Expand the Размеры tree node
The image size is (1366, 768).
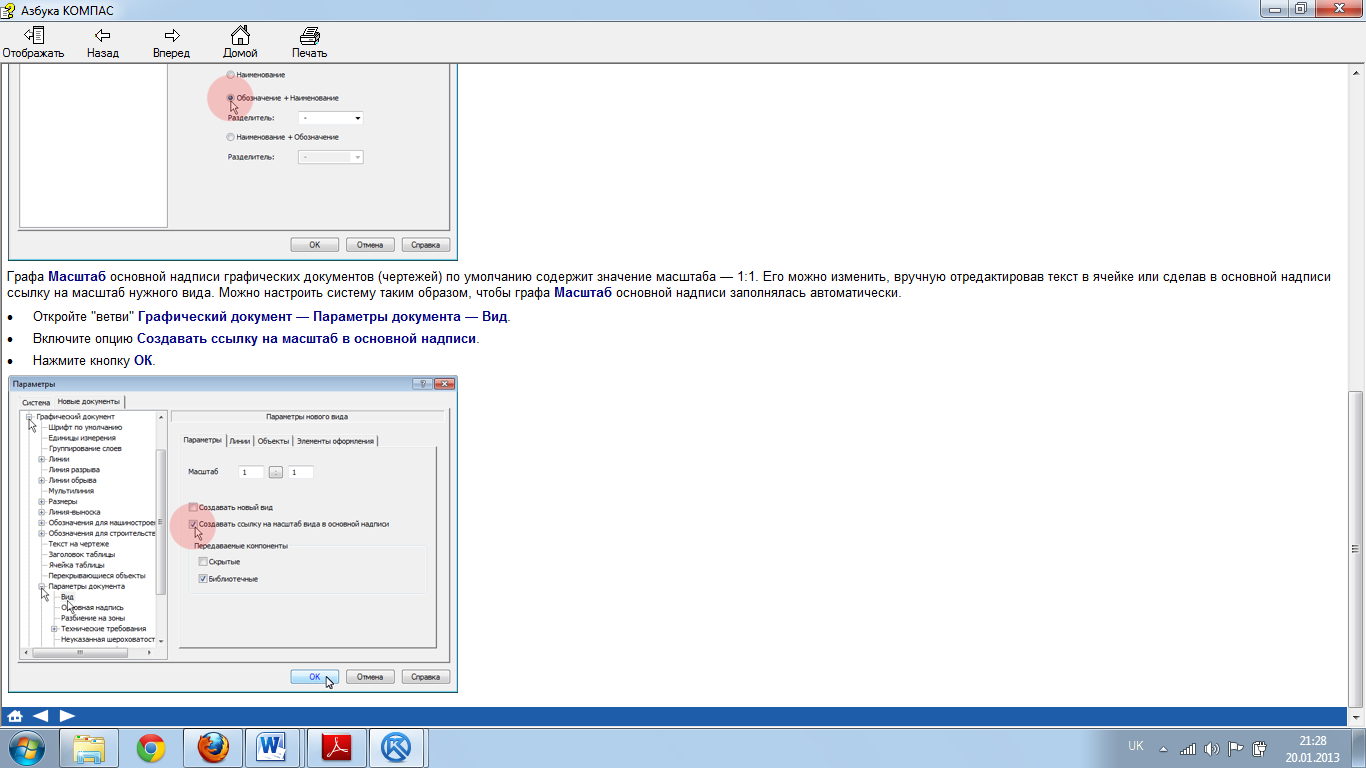(x=41, y=501)
